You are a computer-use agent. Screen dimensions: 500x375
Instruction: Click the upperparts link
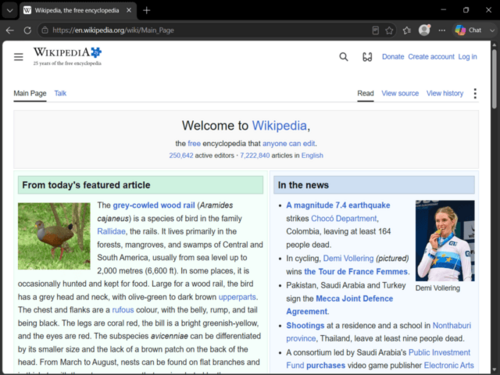pos(237,297)
